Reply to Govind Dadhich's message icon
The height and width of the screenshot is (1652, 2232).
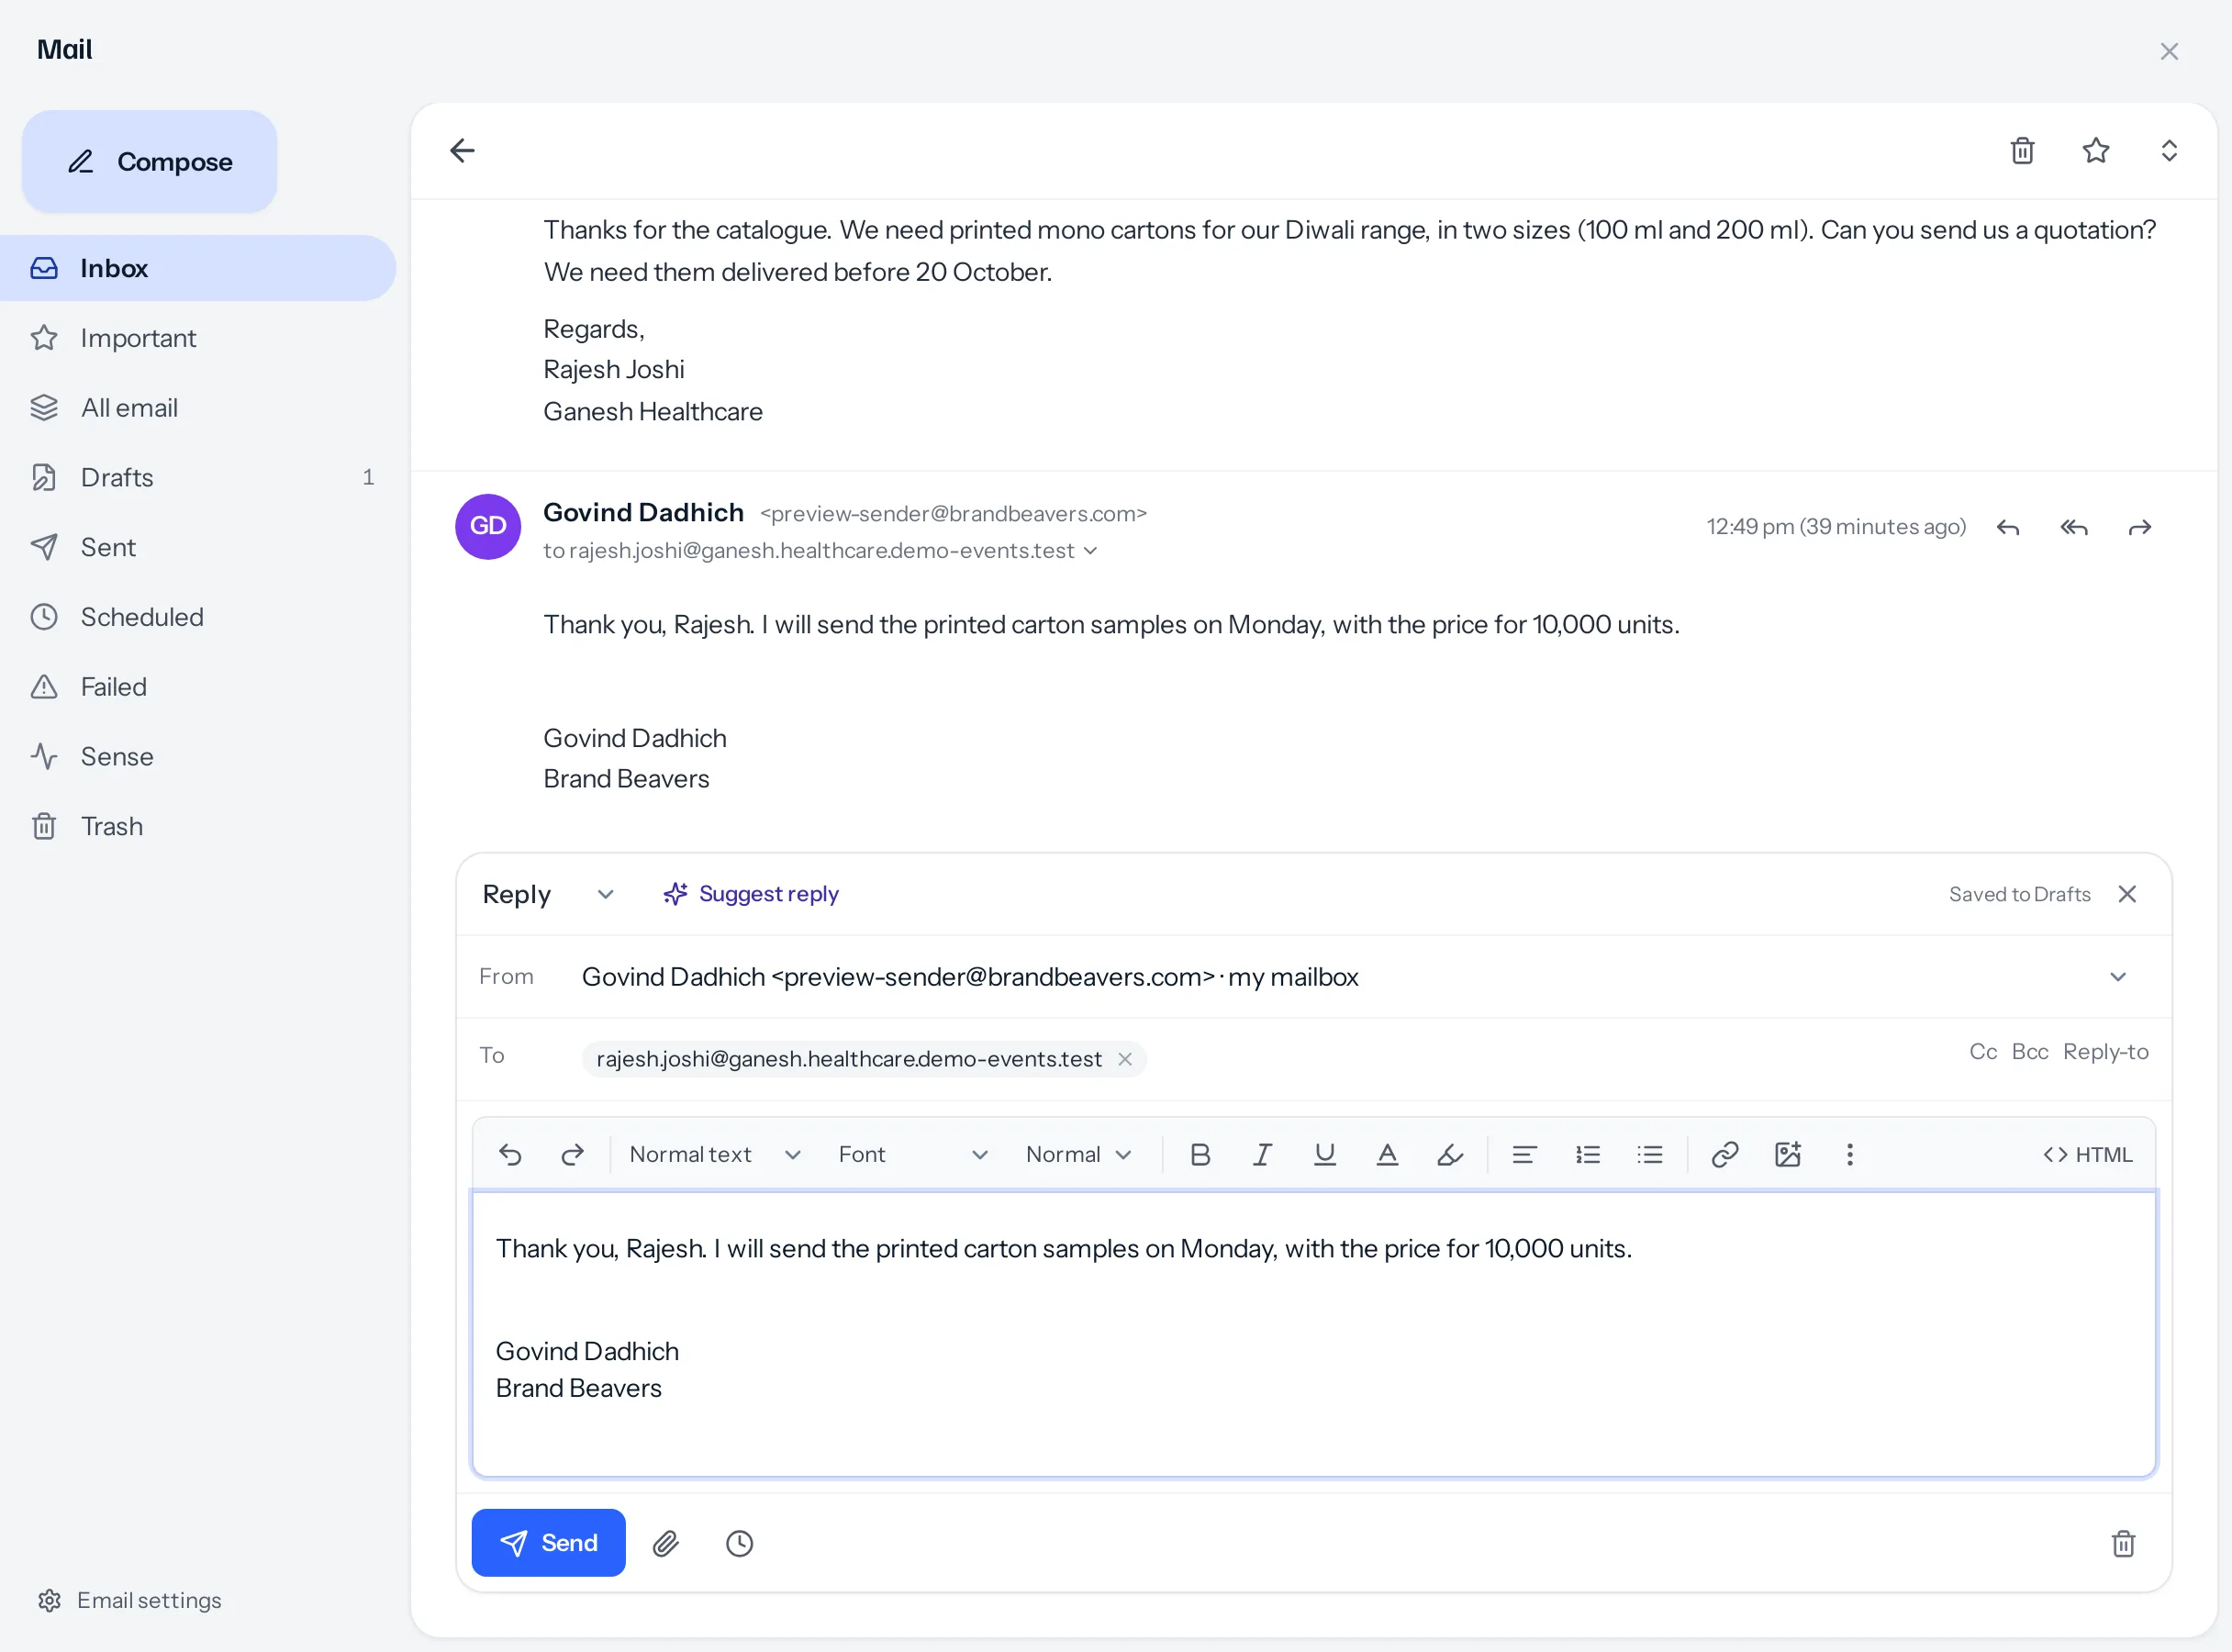point(2008,527)
